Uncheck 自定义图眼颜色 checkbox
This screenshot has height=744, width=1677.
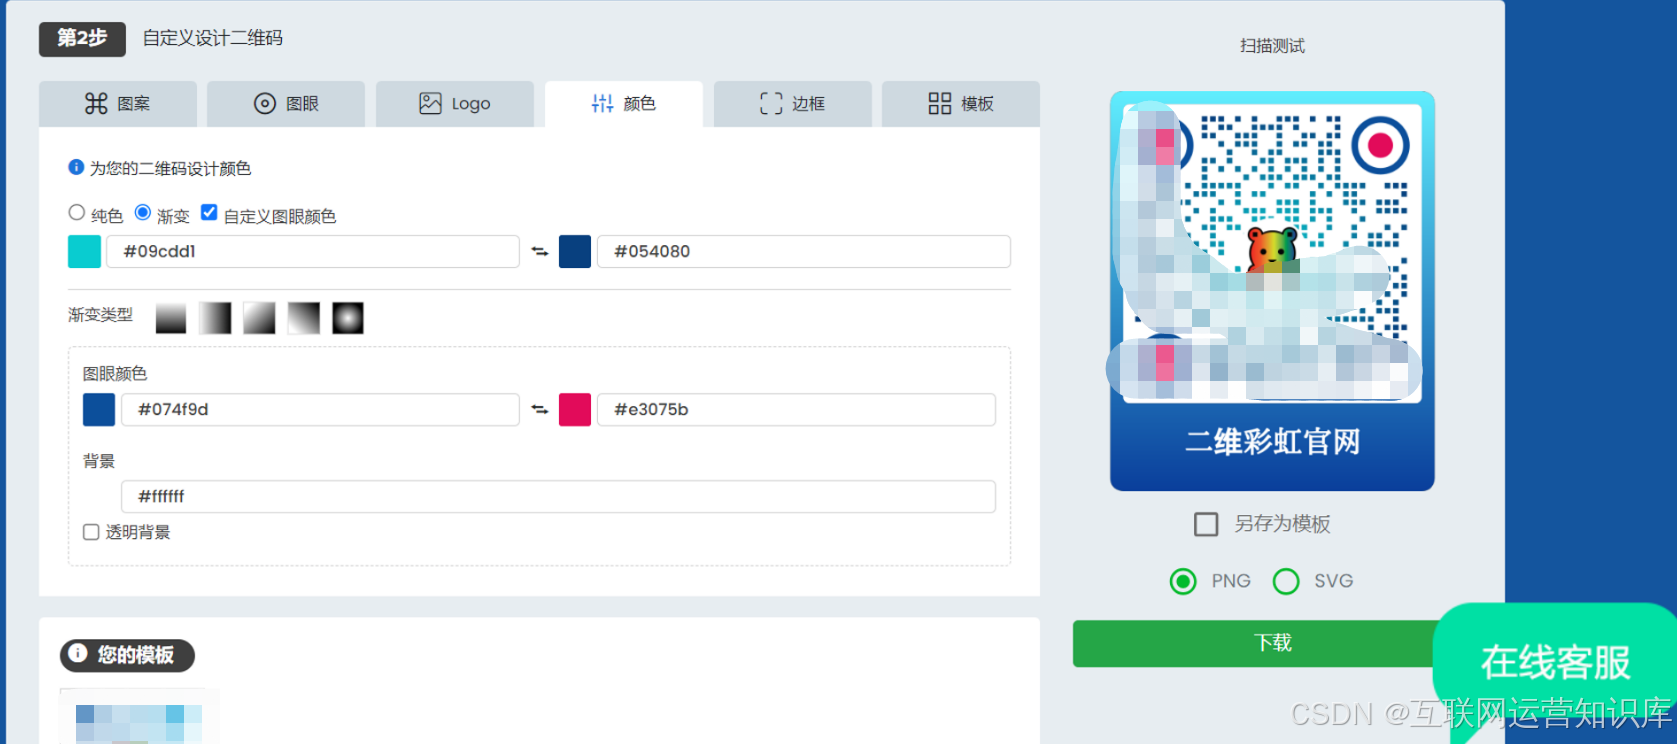[x=209, y=212]
